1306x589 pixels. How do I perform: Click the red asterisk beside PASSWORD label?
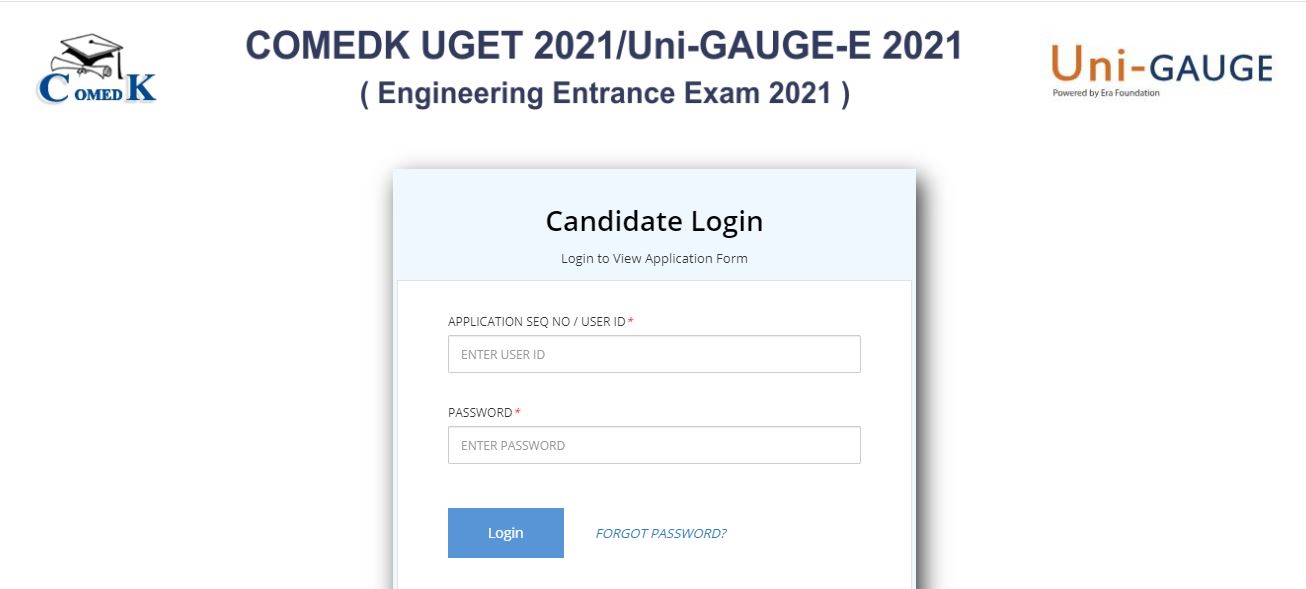(518, 413)
